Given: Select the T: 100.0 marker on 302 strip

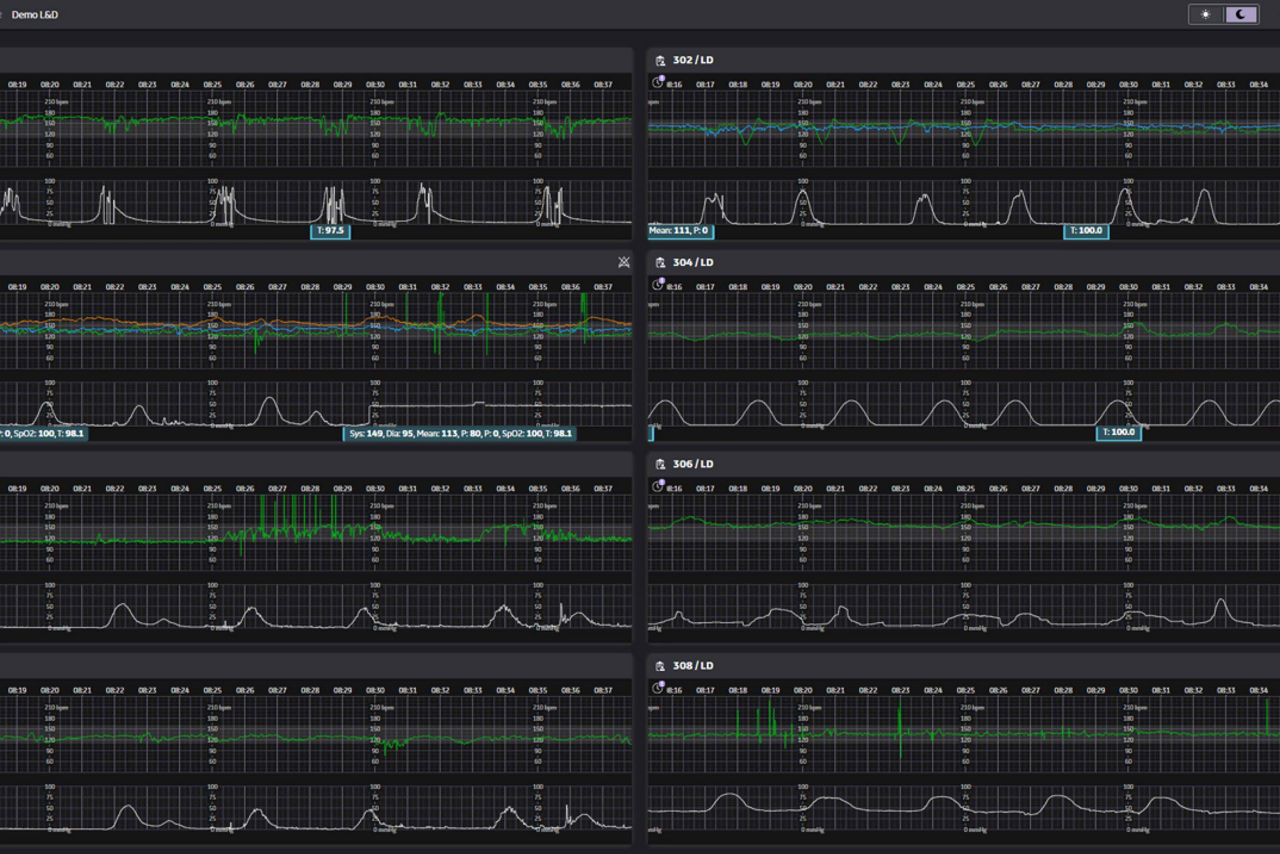Looking at the screenshot, I should pyautogui.click(x=1086, y=231).
